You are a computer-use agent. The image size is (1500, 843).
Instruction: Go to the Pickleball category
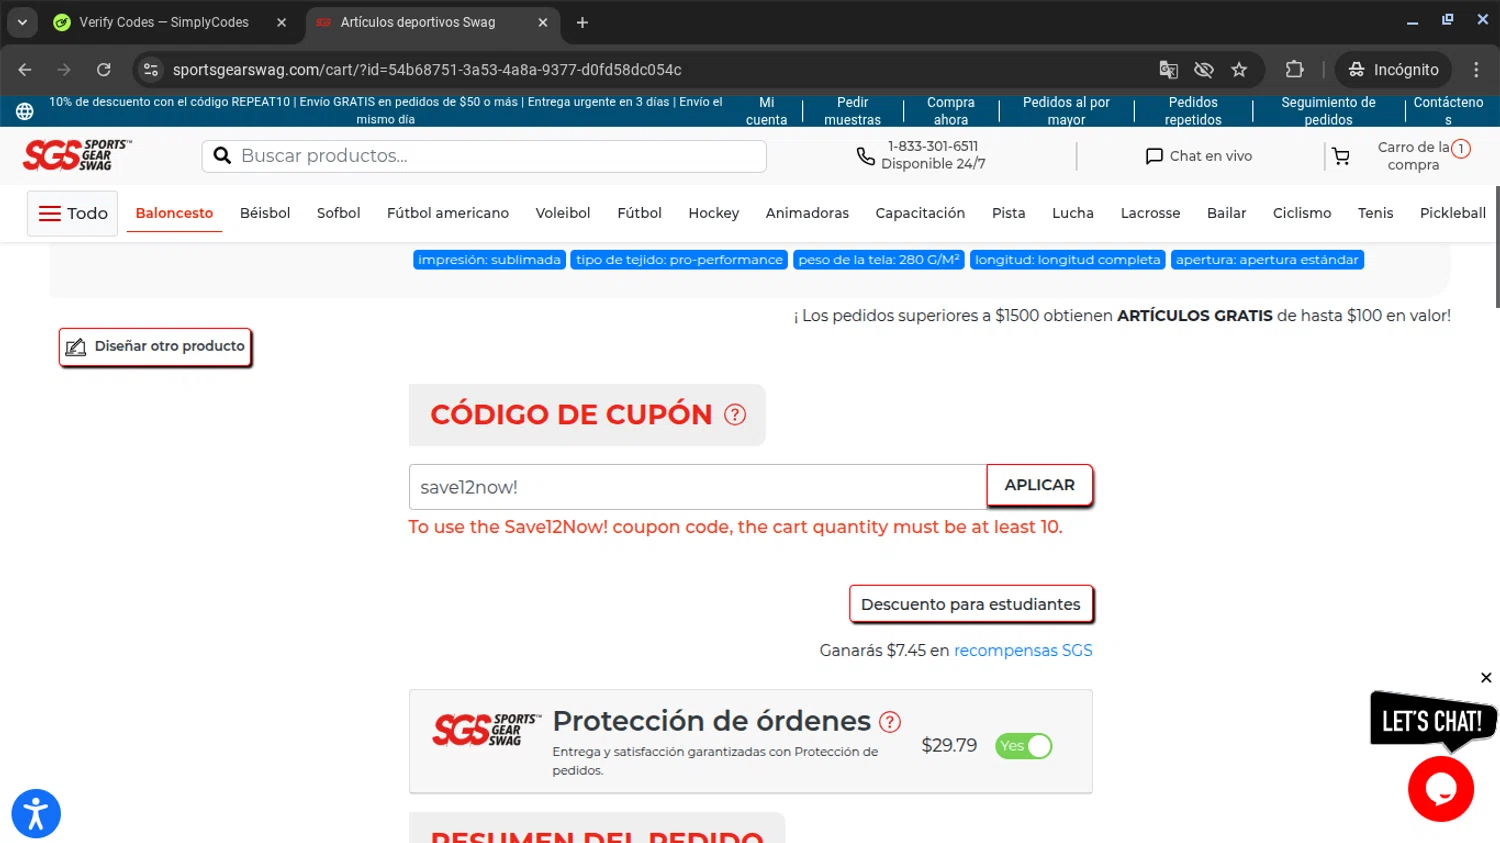coord(1453,213)
